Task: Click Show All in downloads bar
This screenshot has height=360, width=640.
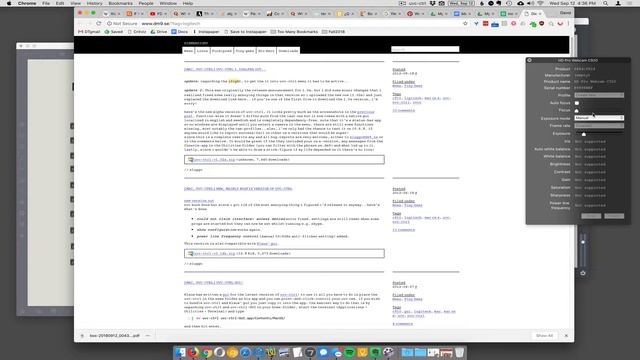Action: [544, 336]
